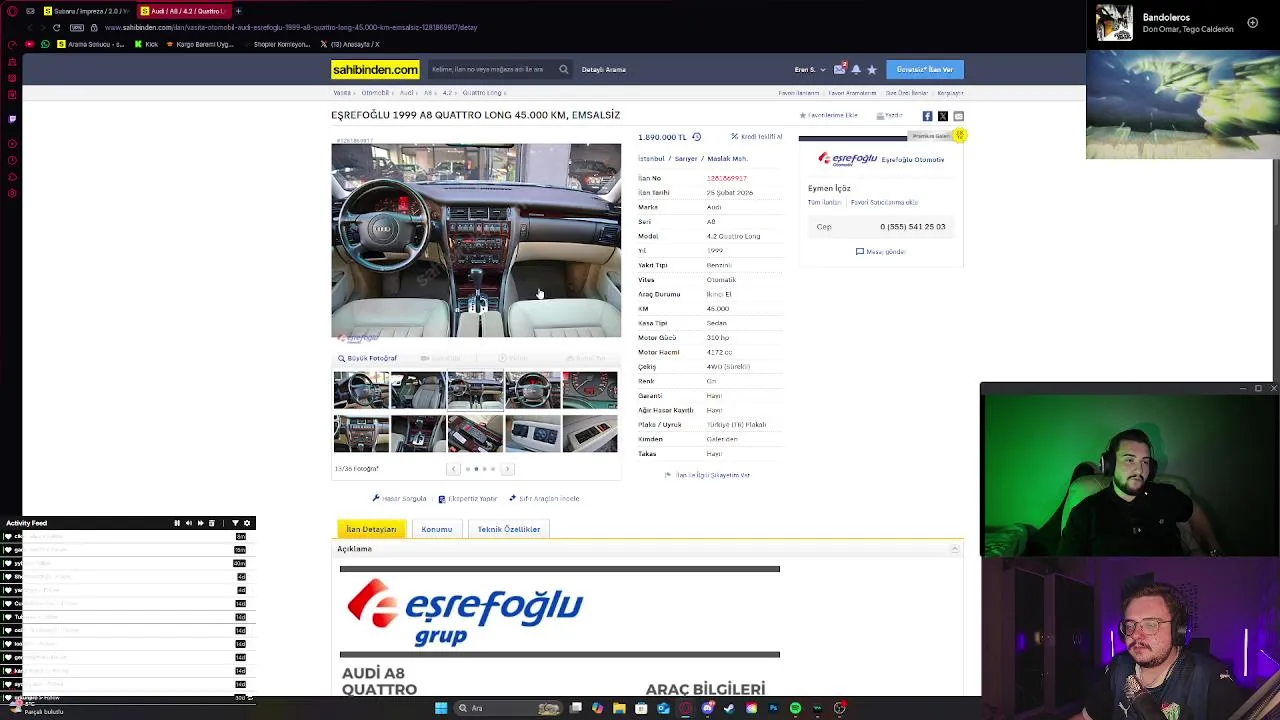Click Activity Feed settings gear

coord(247,523)
